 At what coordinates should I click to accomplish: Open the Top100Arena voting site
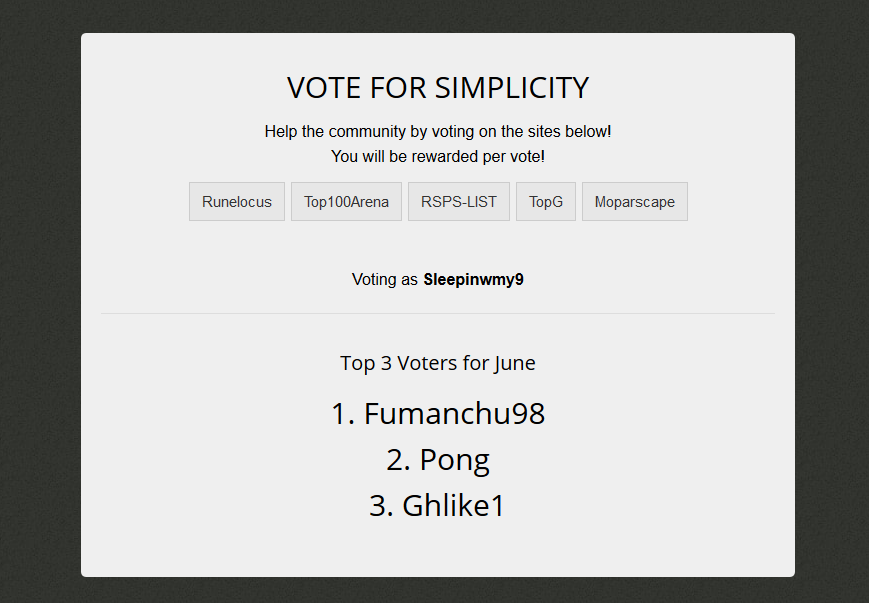(346, 201)
